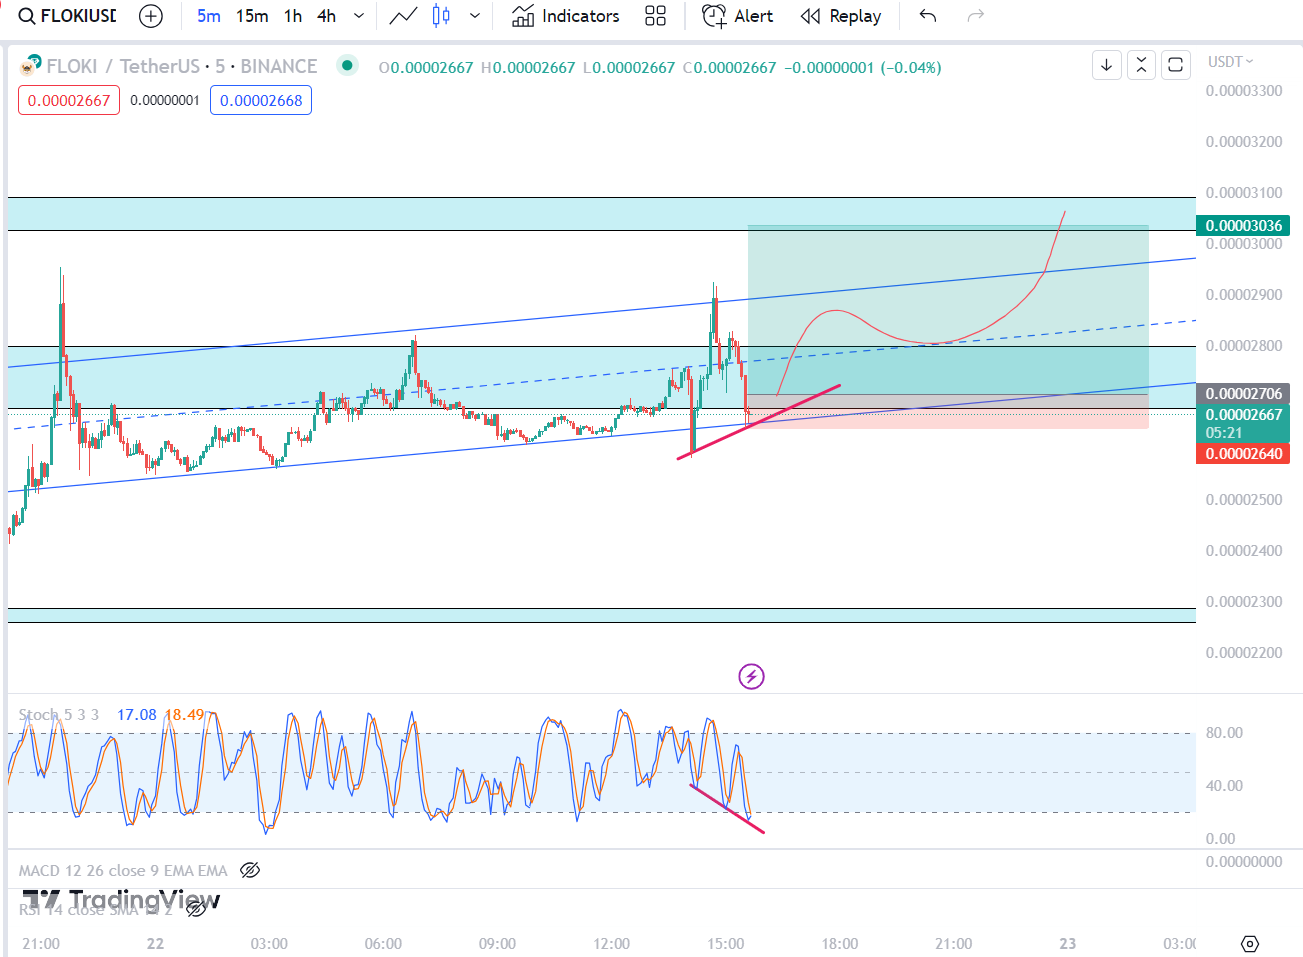Toggle visibility of the RSI indicator
Viewport: 1303px width, 957px height.
click(x=198, y=908)
